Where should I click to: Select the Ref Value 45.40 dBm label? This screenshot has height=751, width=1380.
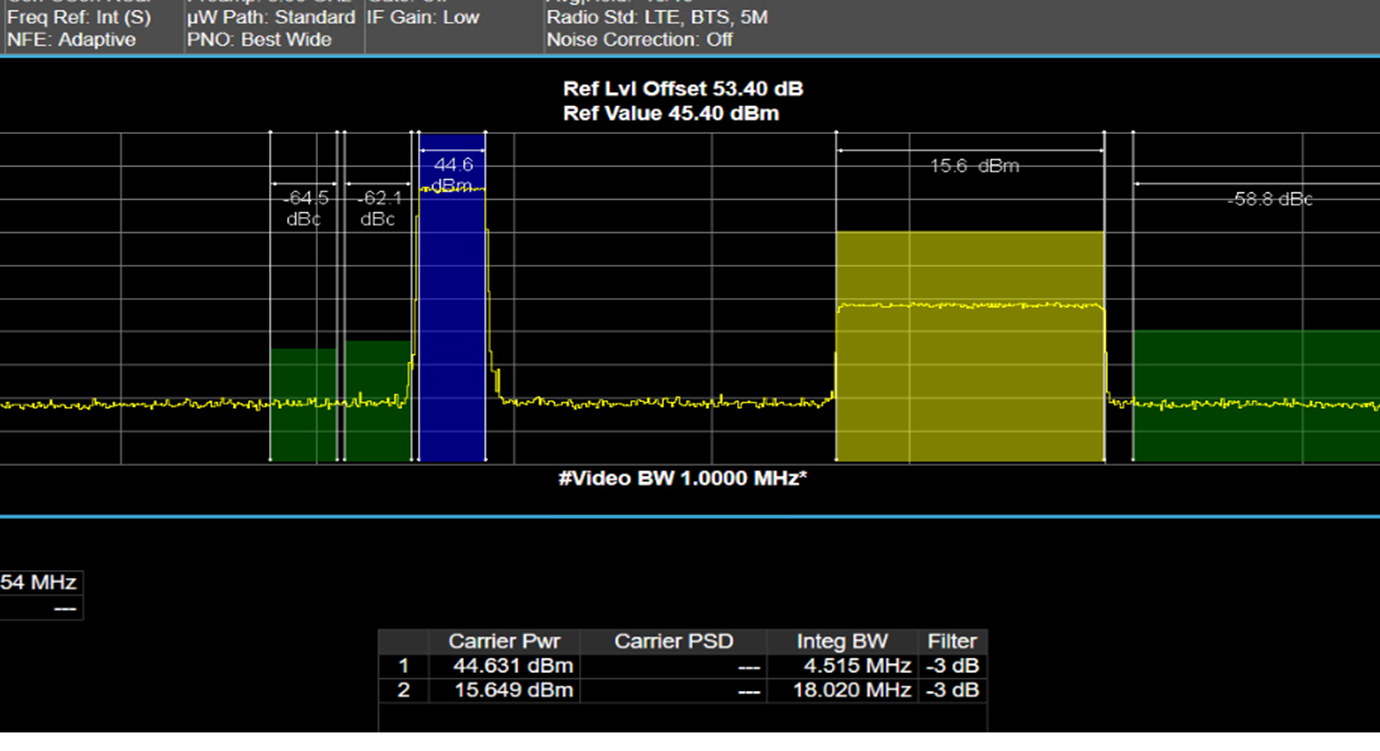pyautogui.click(x=671, y=113)
